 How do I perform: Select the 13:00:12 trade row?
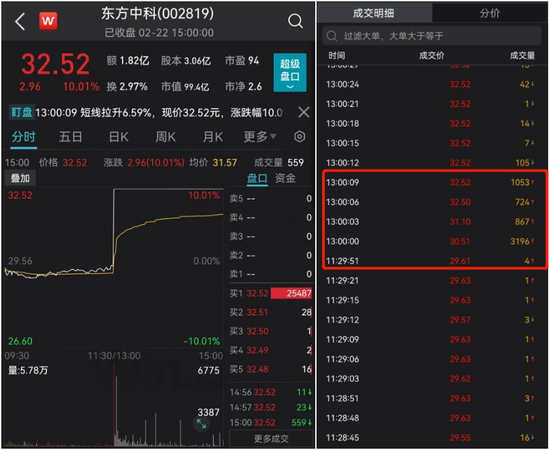pos(432,163)
